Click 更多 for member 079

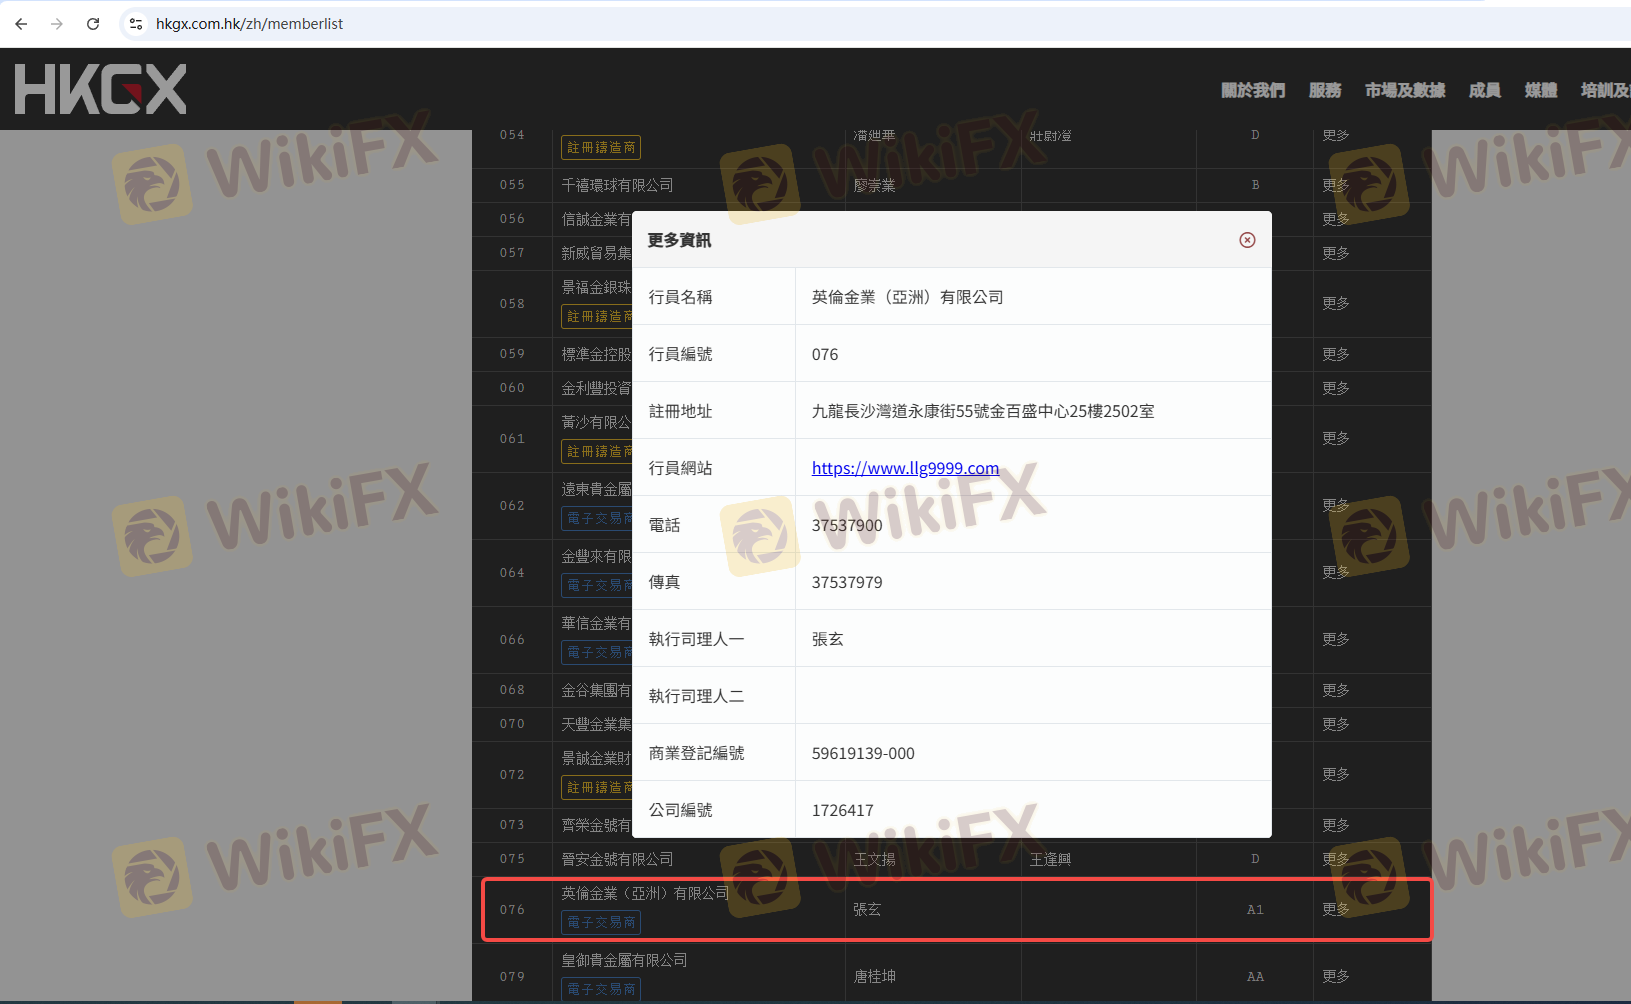(x=1336, y=976)
